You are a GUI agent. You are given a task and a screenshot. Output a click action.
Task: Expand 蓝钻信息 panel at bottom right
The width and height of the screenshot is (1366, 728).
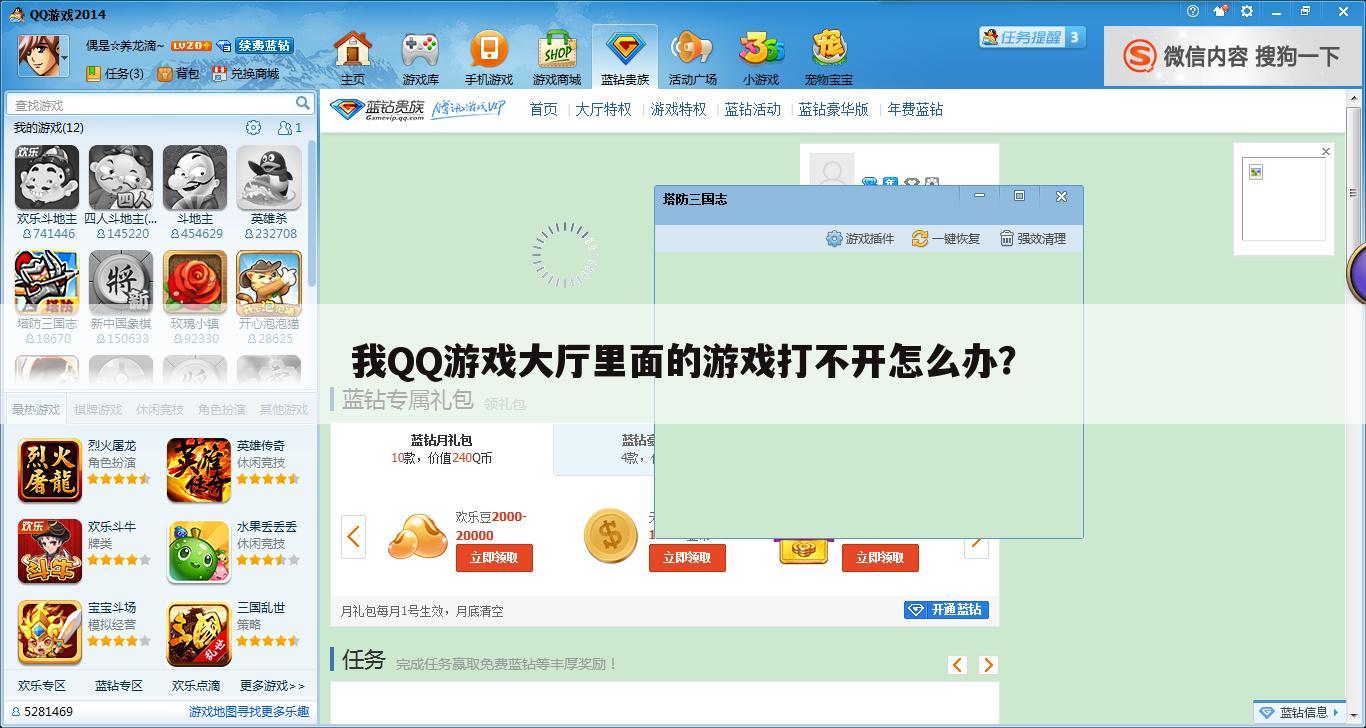pyautogui.click(x=1300, y=712)
